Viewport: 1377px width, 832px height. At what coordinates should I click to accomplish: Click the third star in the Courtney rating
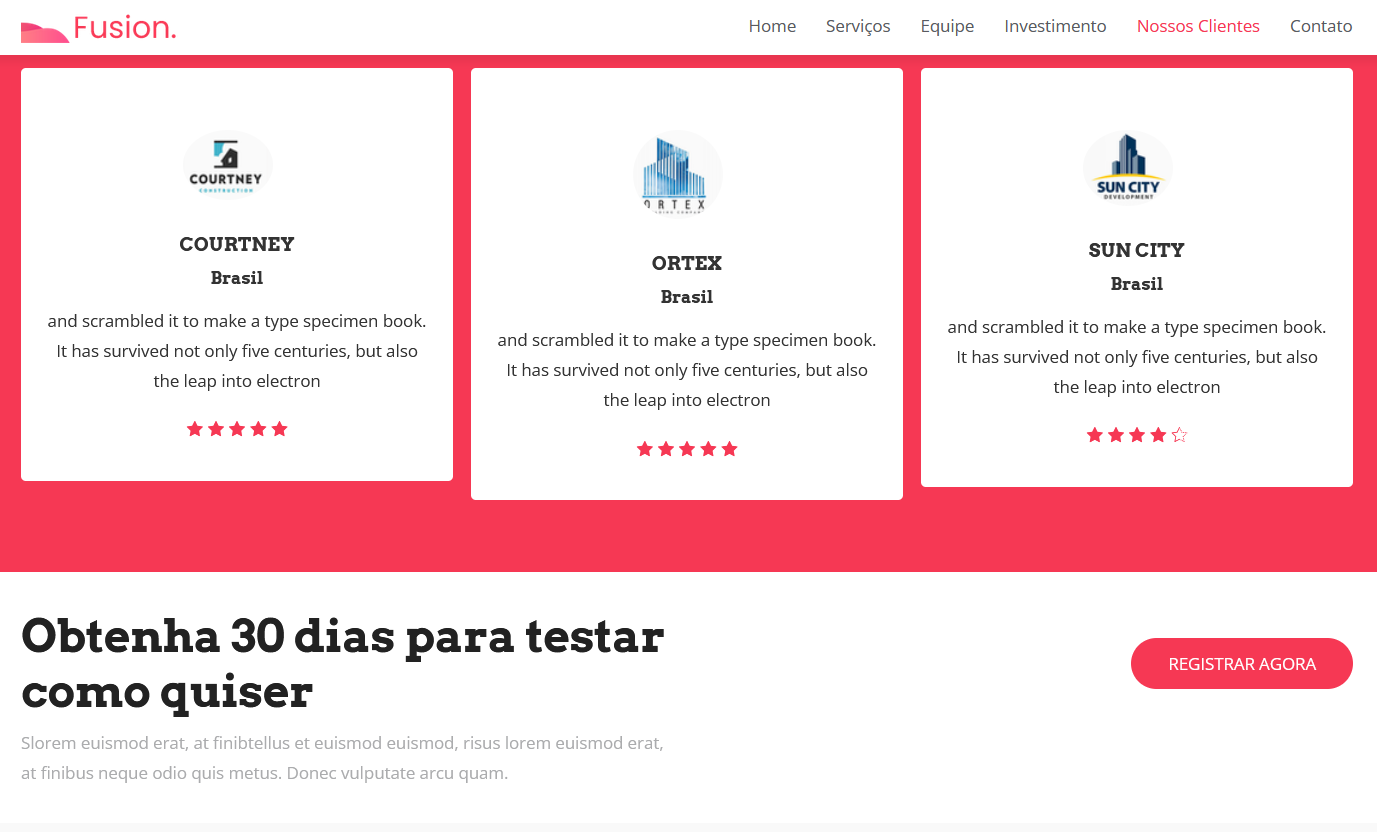237,429
